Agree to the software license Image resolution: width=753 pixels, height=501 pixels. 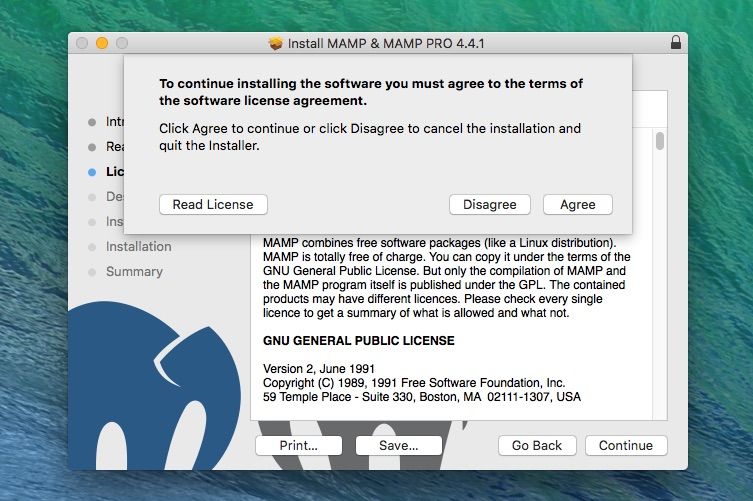[x=578, y=205]
